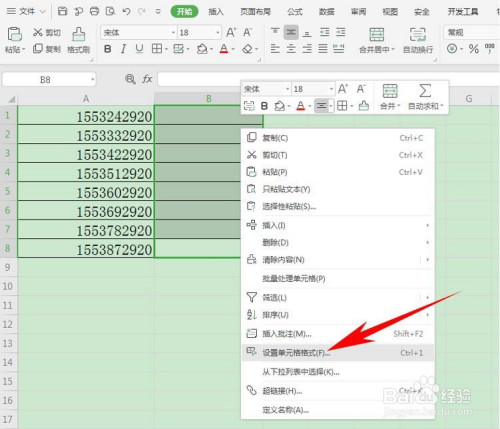Expand the quick access customize arrow

coord(158,12)
